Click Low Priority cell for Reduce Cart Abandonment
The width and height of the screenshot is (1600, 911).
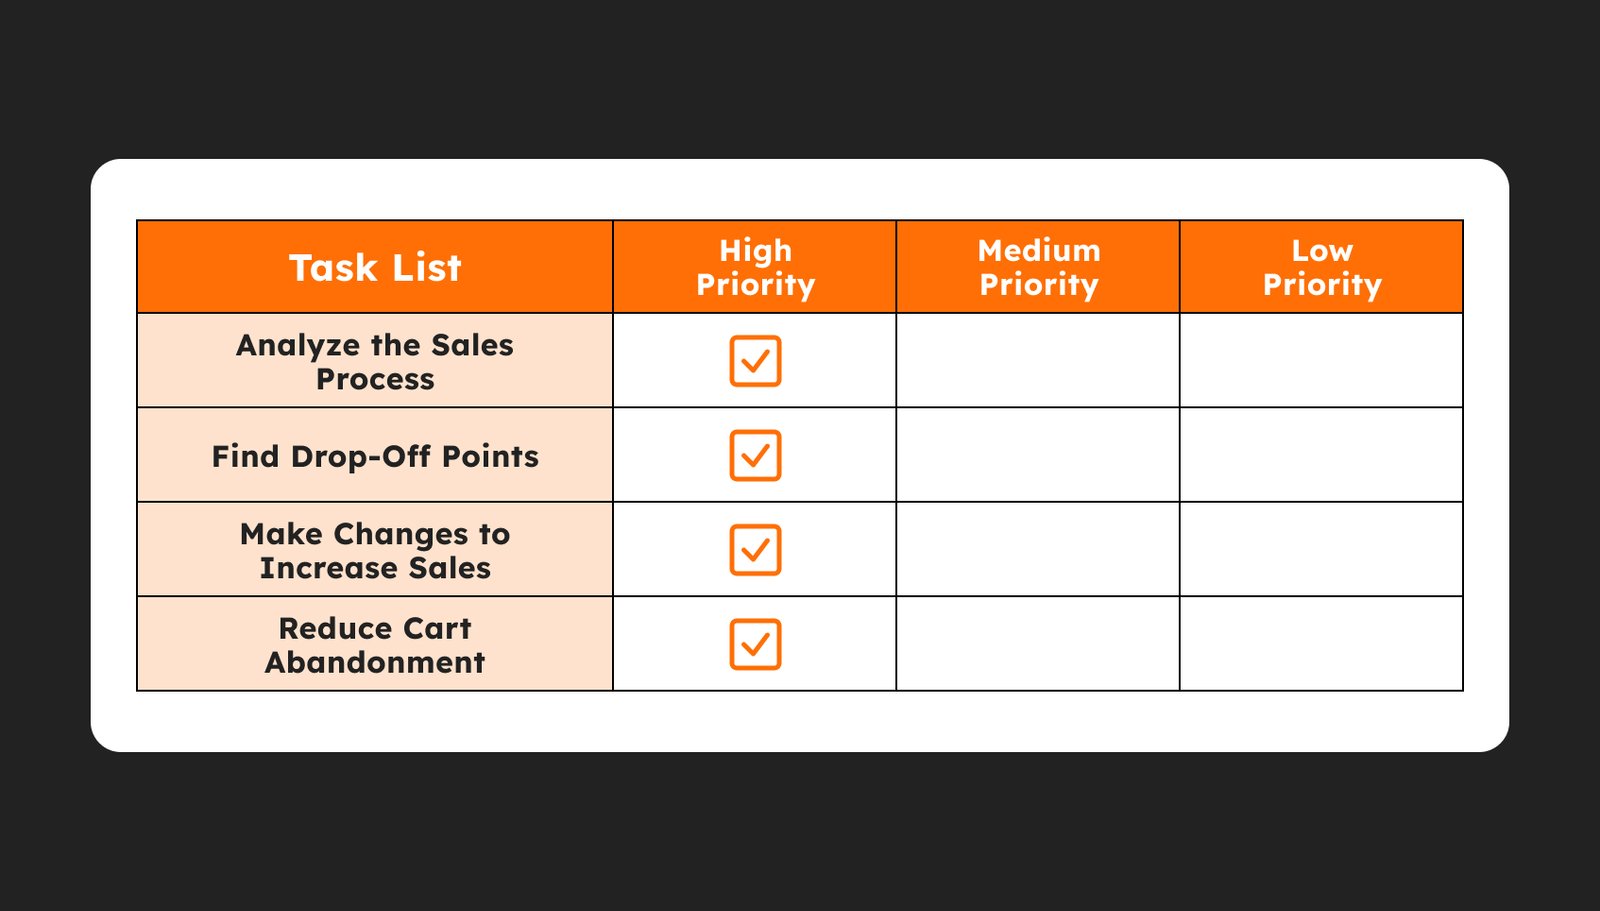pyautogui.click(x=1322, y=644)
